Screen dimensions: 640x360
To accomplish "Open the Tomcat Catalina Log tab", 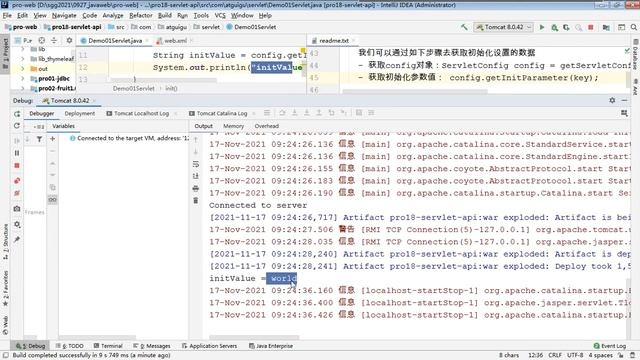I will click(222, 113).
